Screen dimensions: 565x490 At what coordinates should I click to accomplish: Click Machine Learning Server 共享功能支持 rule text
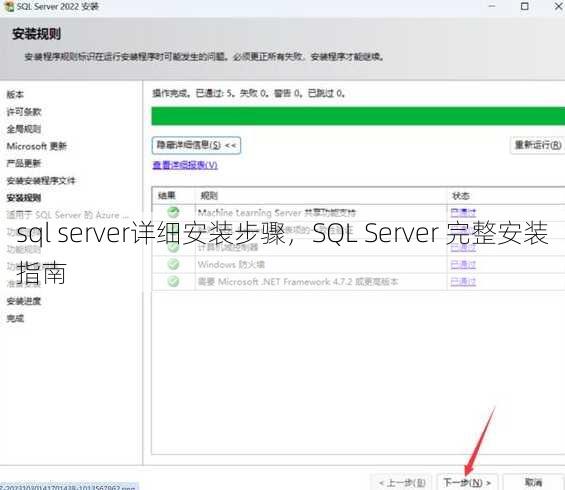[277, 213]
